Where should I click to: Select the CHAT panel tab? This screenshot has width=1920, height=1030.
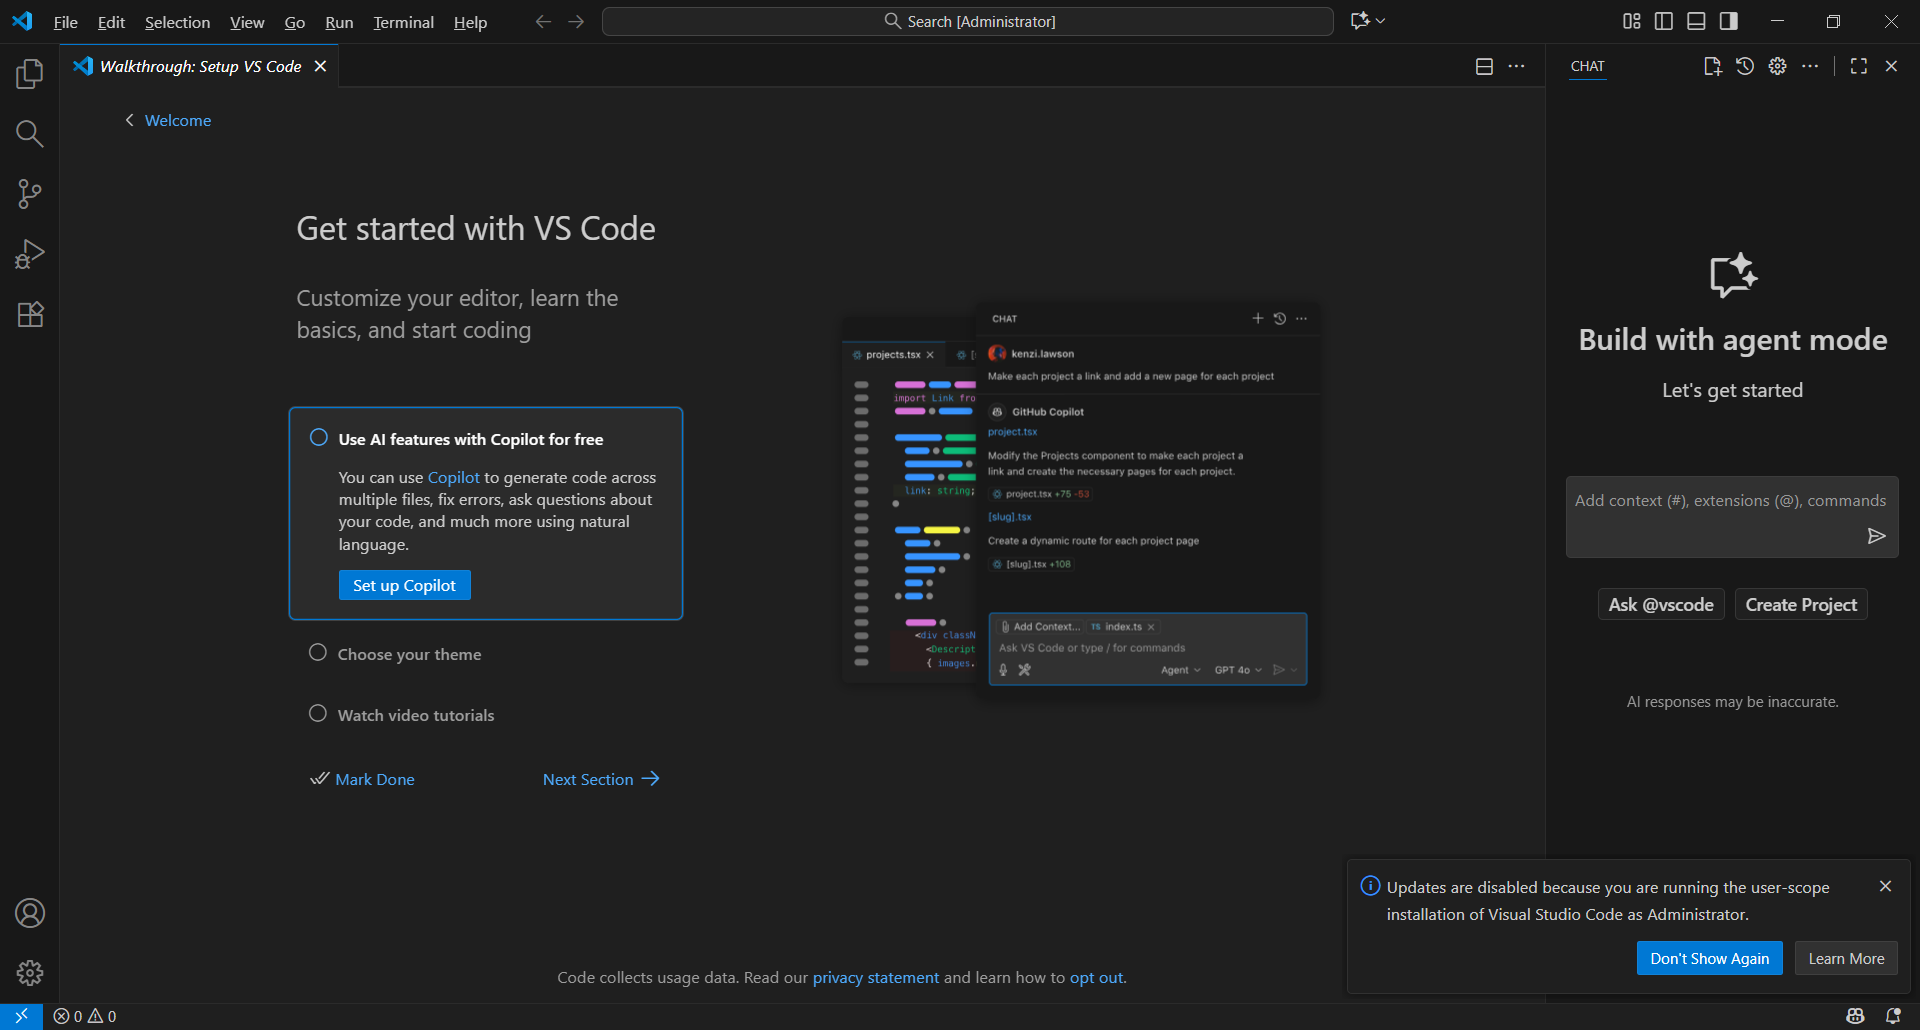tap(1587, 66)
